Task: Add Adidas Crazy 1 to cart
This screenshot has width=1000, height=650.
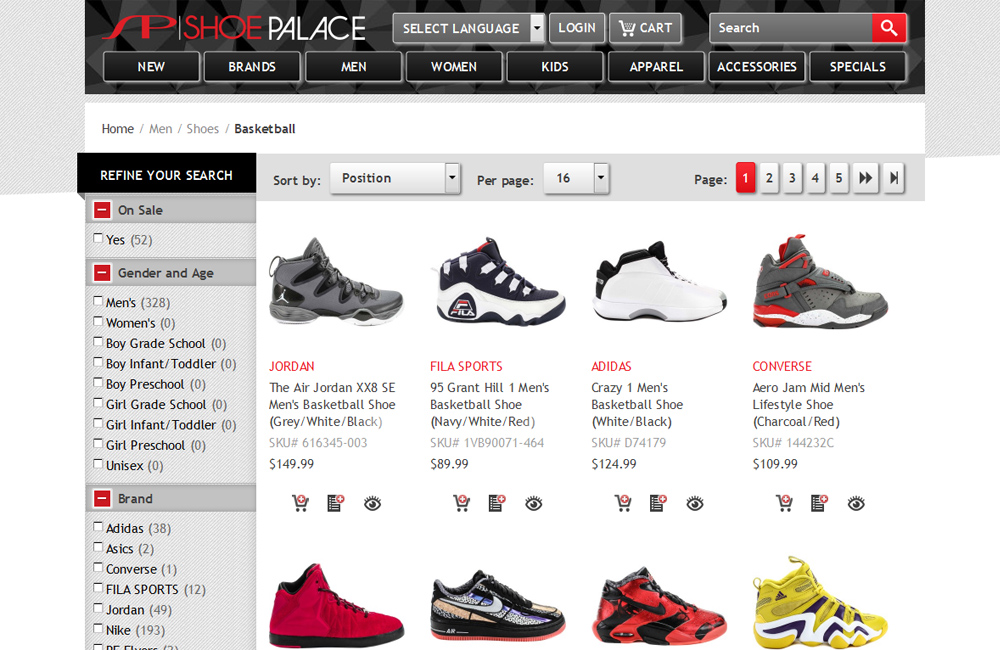Action: pos(623,503)
